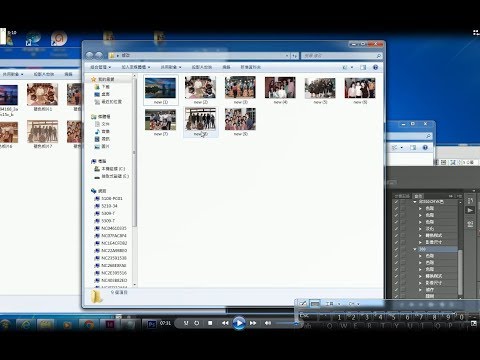Open Photoshop from the taskbar
The image size is (480, 360).
(x=152, y=324)
